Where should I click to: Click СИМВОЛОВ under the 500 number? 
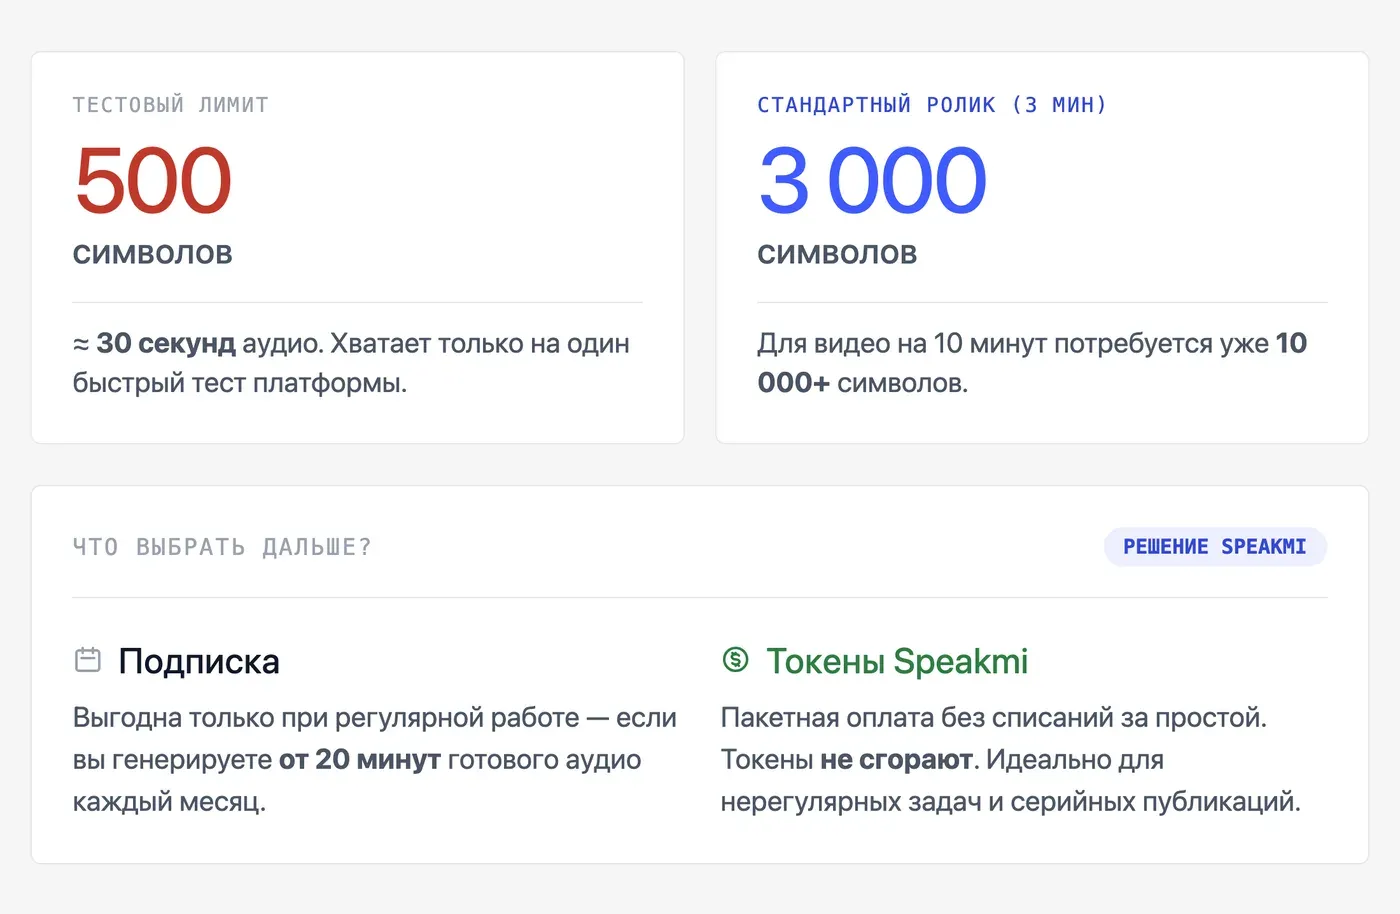point(153,255)
